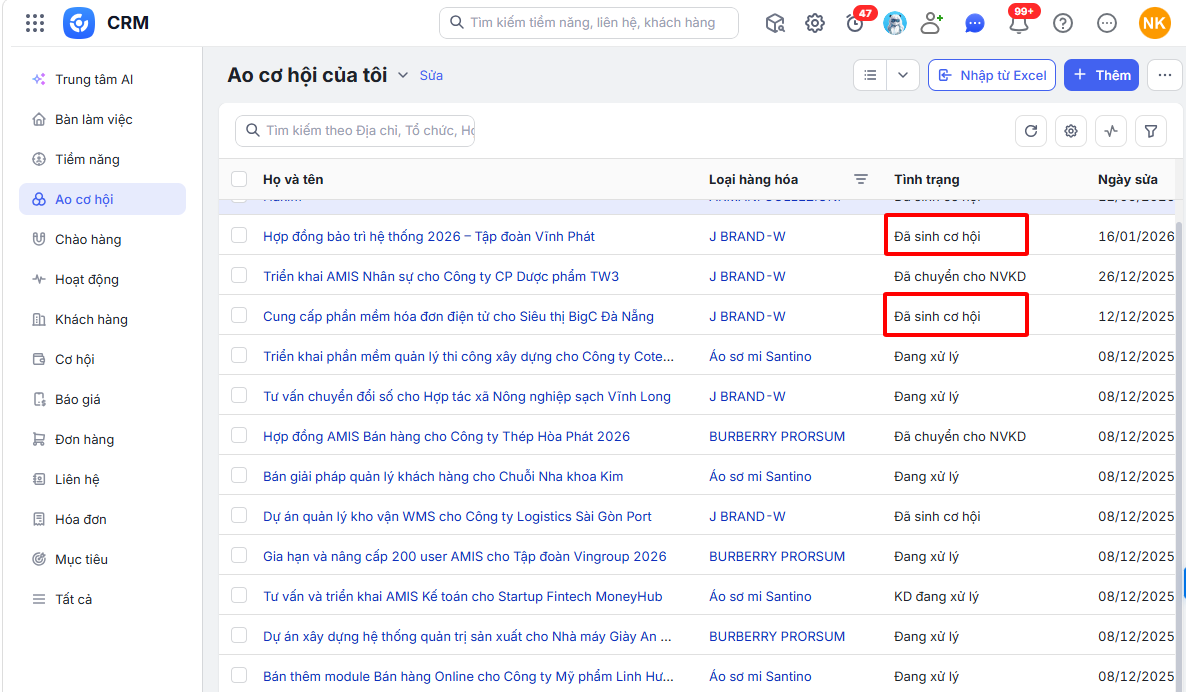Focus the global search field
Screen dimensions: 1186x692
(x=588, y=23)
